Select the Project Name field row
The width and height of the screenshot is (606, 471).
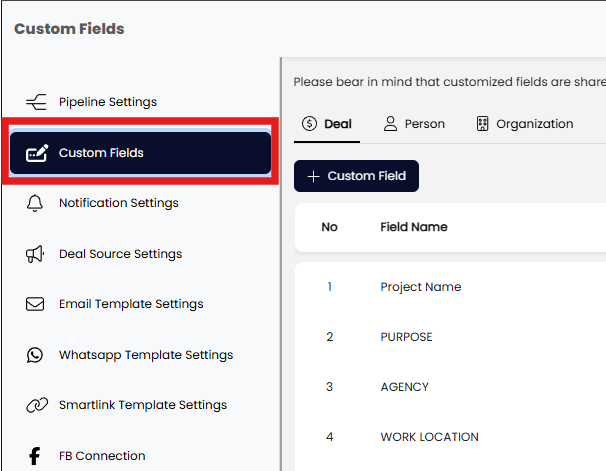point(421,287)
